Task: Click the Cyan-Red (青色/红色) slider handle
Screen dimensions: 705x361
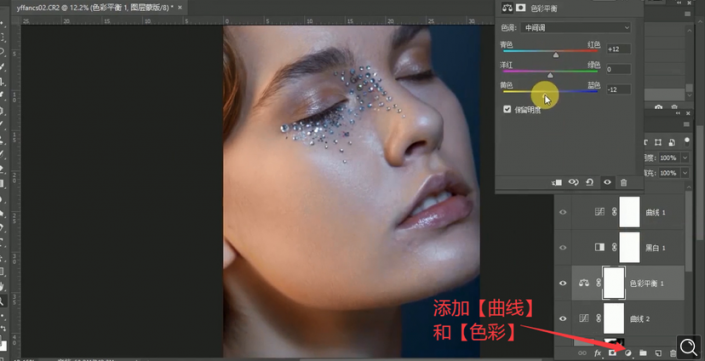Action: click(556, 55)
